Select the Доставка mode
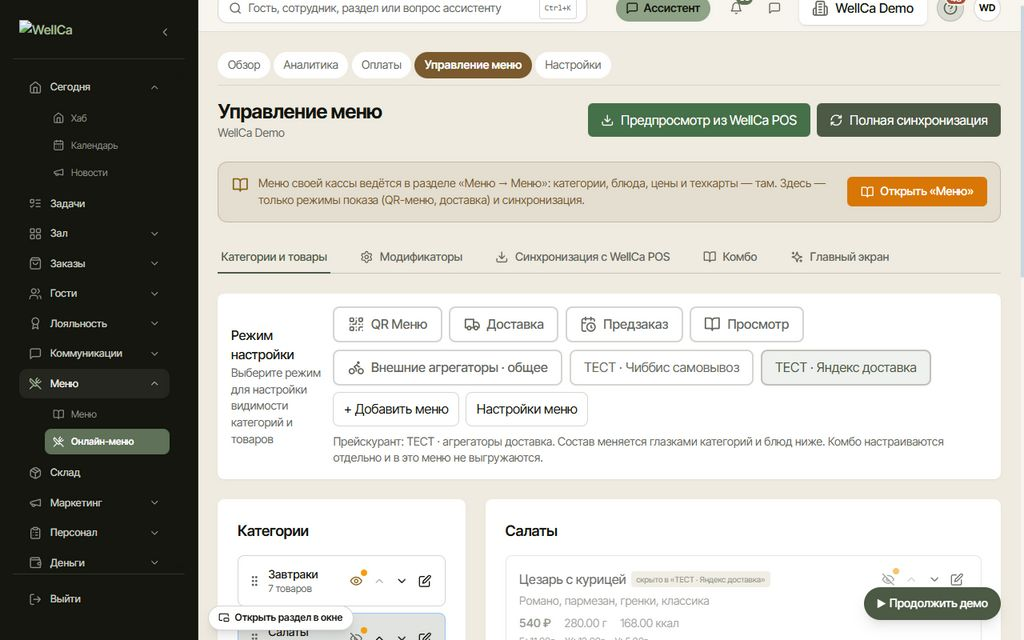This screenshot has width=1024, height=640. coord(504,325)
